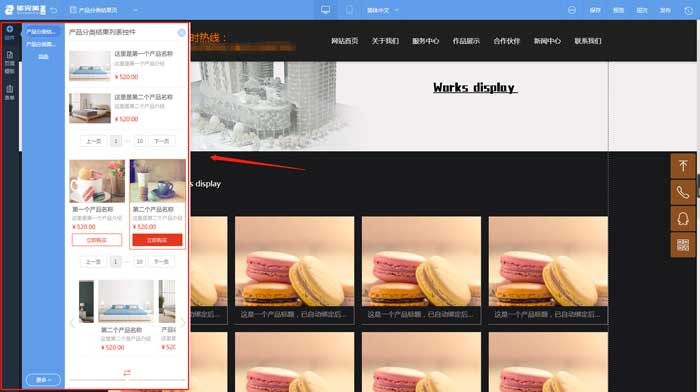The image size is (700, 392).
Task: Select the blue bed product thumbnail in list
Action: tap(90, 65)
